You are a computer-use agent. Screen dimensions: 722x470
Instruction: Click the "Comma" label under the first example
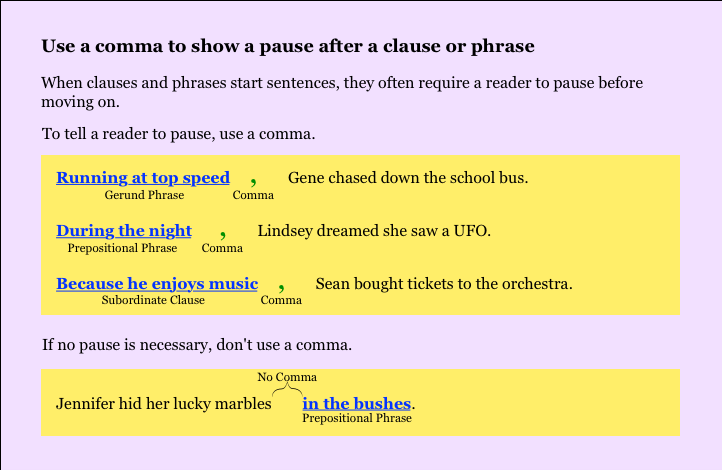tap(253, 195)
